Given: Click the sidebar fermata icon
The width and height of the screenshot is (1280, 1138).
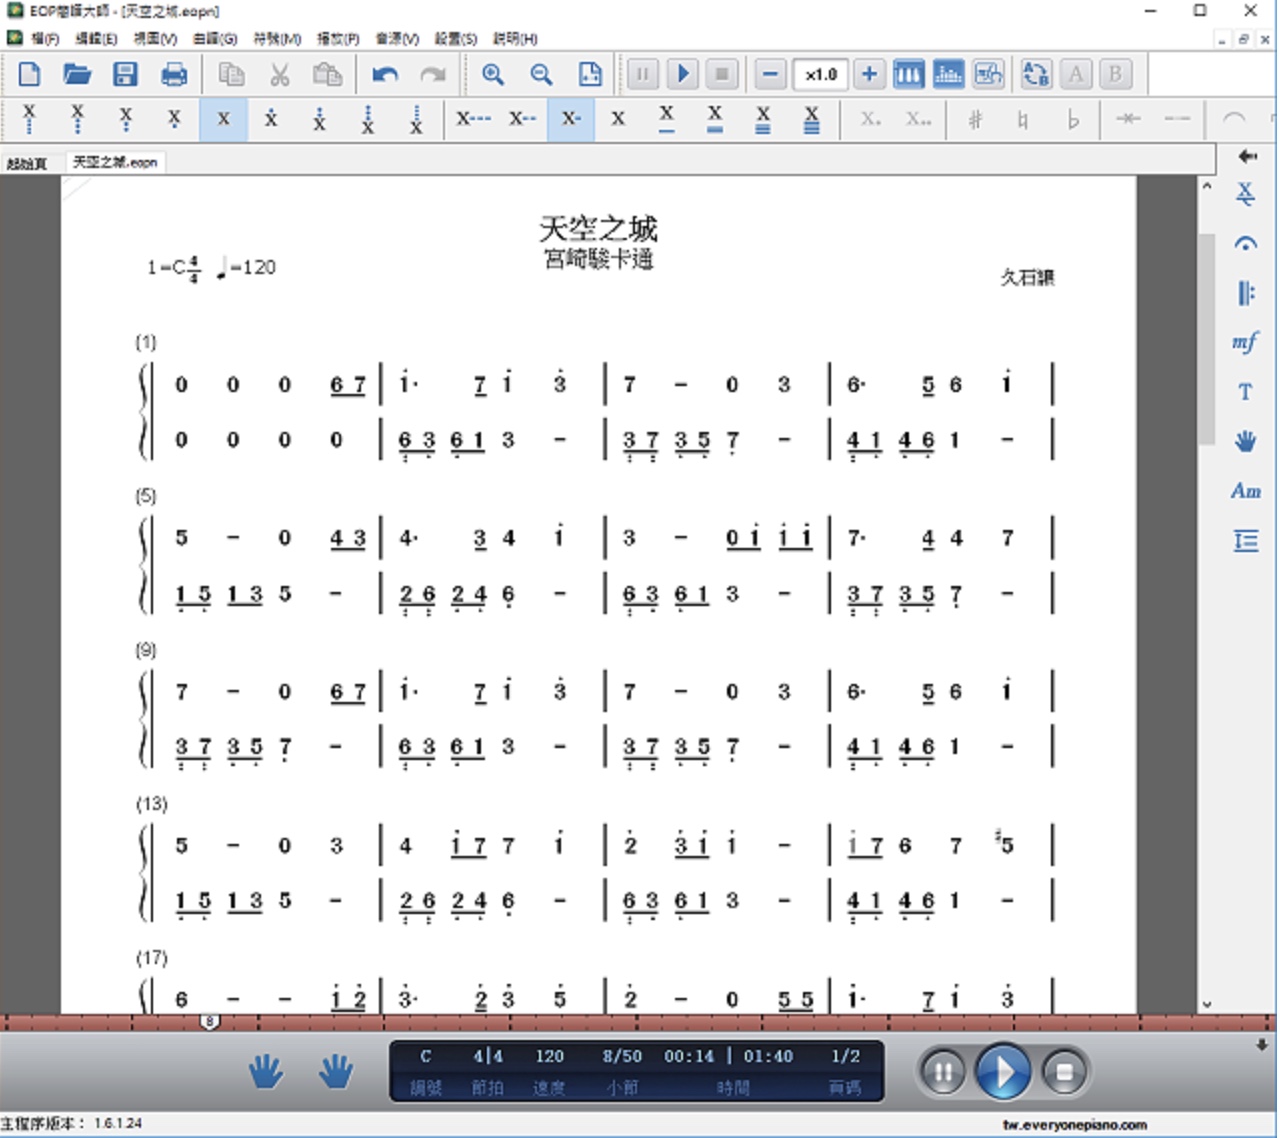Looking at the screenshot, I should [x=1245, y=243].
